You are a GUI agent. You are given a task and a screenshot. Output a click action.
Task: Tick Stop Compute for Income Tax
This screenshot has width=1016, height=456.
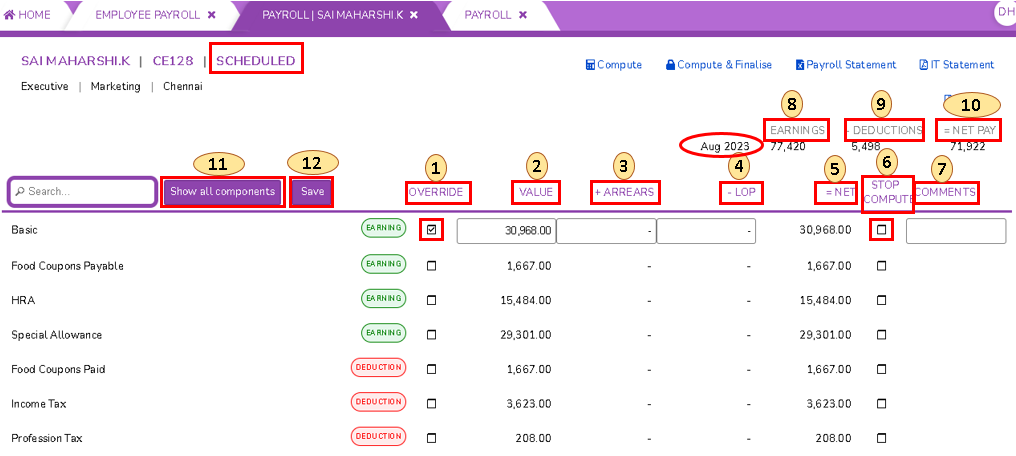881,404
